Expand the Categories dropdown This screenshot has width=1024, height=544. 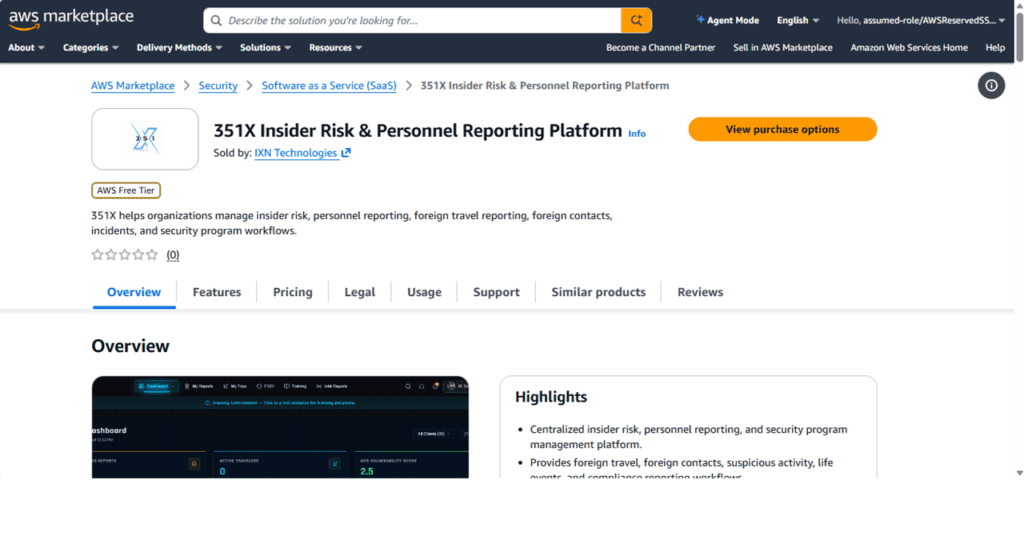coord(91,48)
